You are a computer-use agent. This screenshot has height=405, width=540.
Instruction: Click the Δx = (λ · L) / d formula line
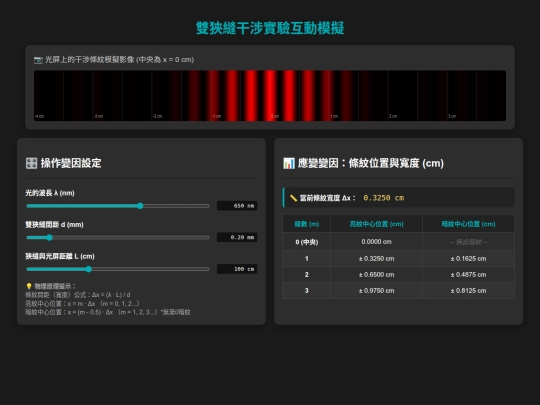pos(78,295)
